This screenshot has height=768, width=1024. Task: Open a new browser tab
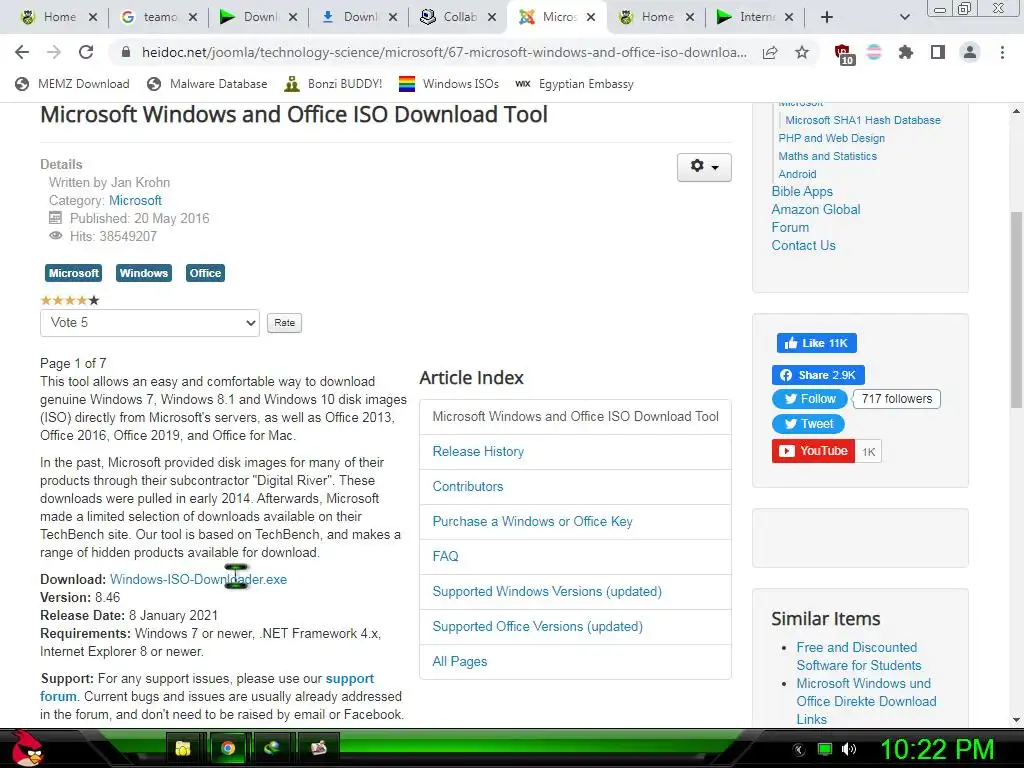(x=827, y=17)
